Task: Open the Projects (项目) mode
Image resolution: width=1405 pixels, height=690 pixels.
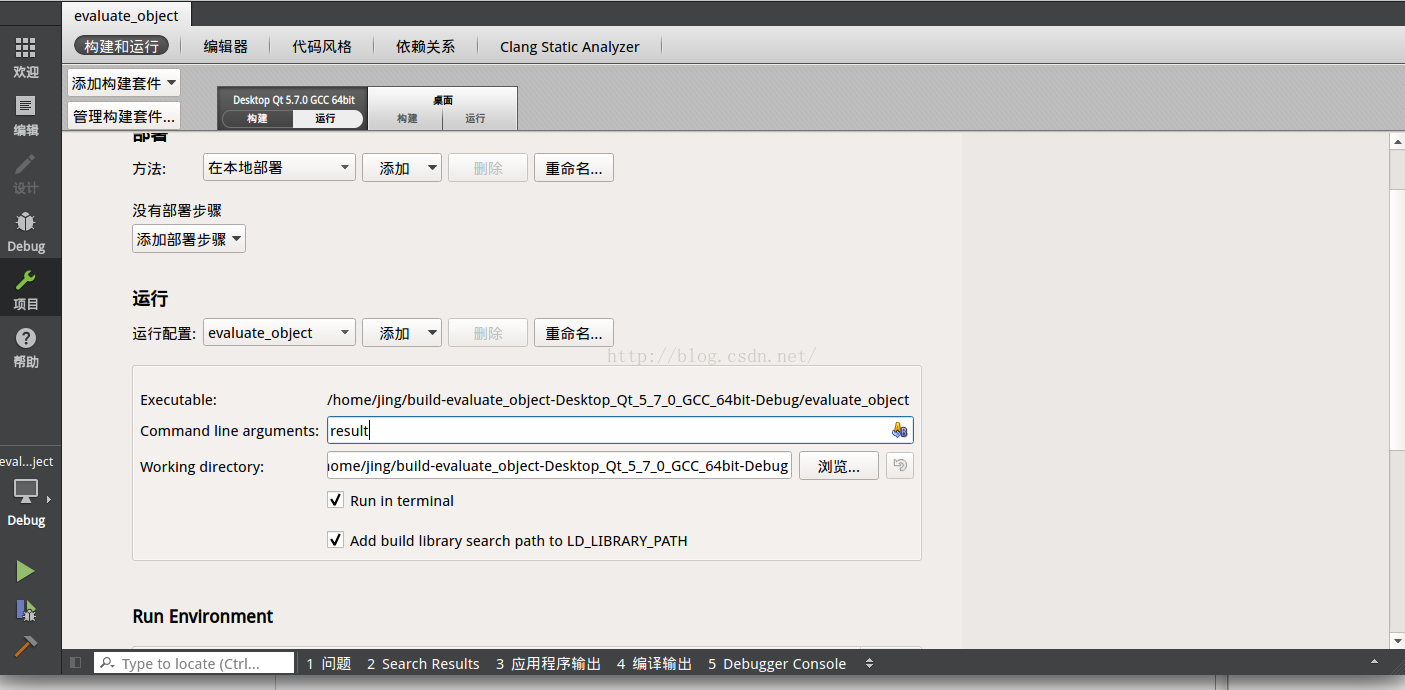Action: click(x=26, y=290)
